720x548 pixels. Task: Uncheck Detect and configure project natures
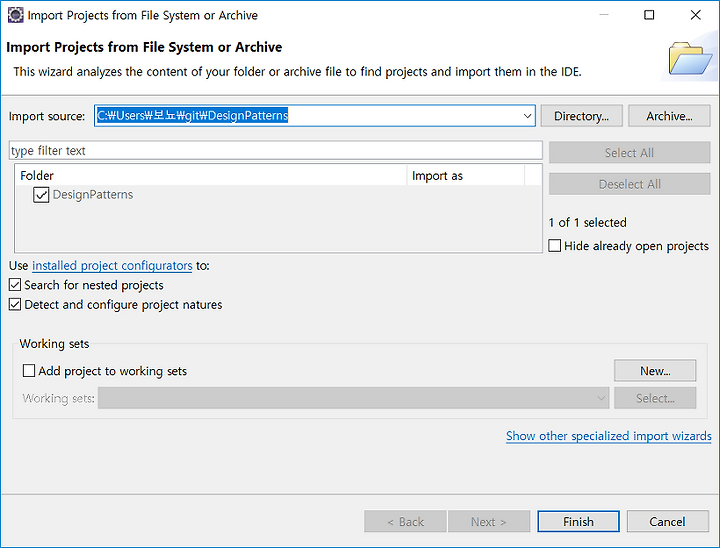click(15, 305)
